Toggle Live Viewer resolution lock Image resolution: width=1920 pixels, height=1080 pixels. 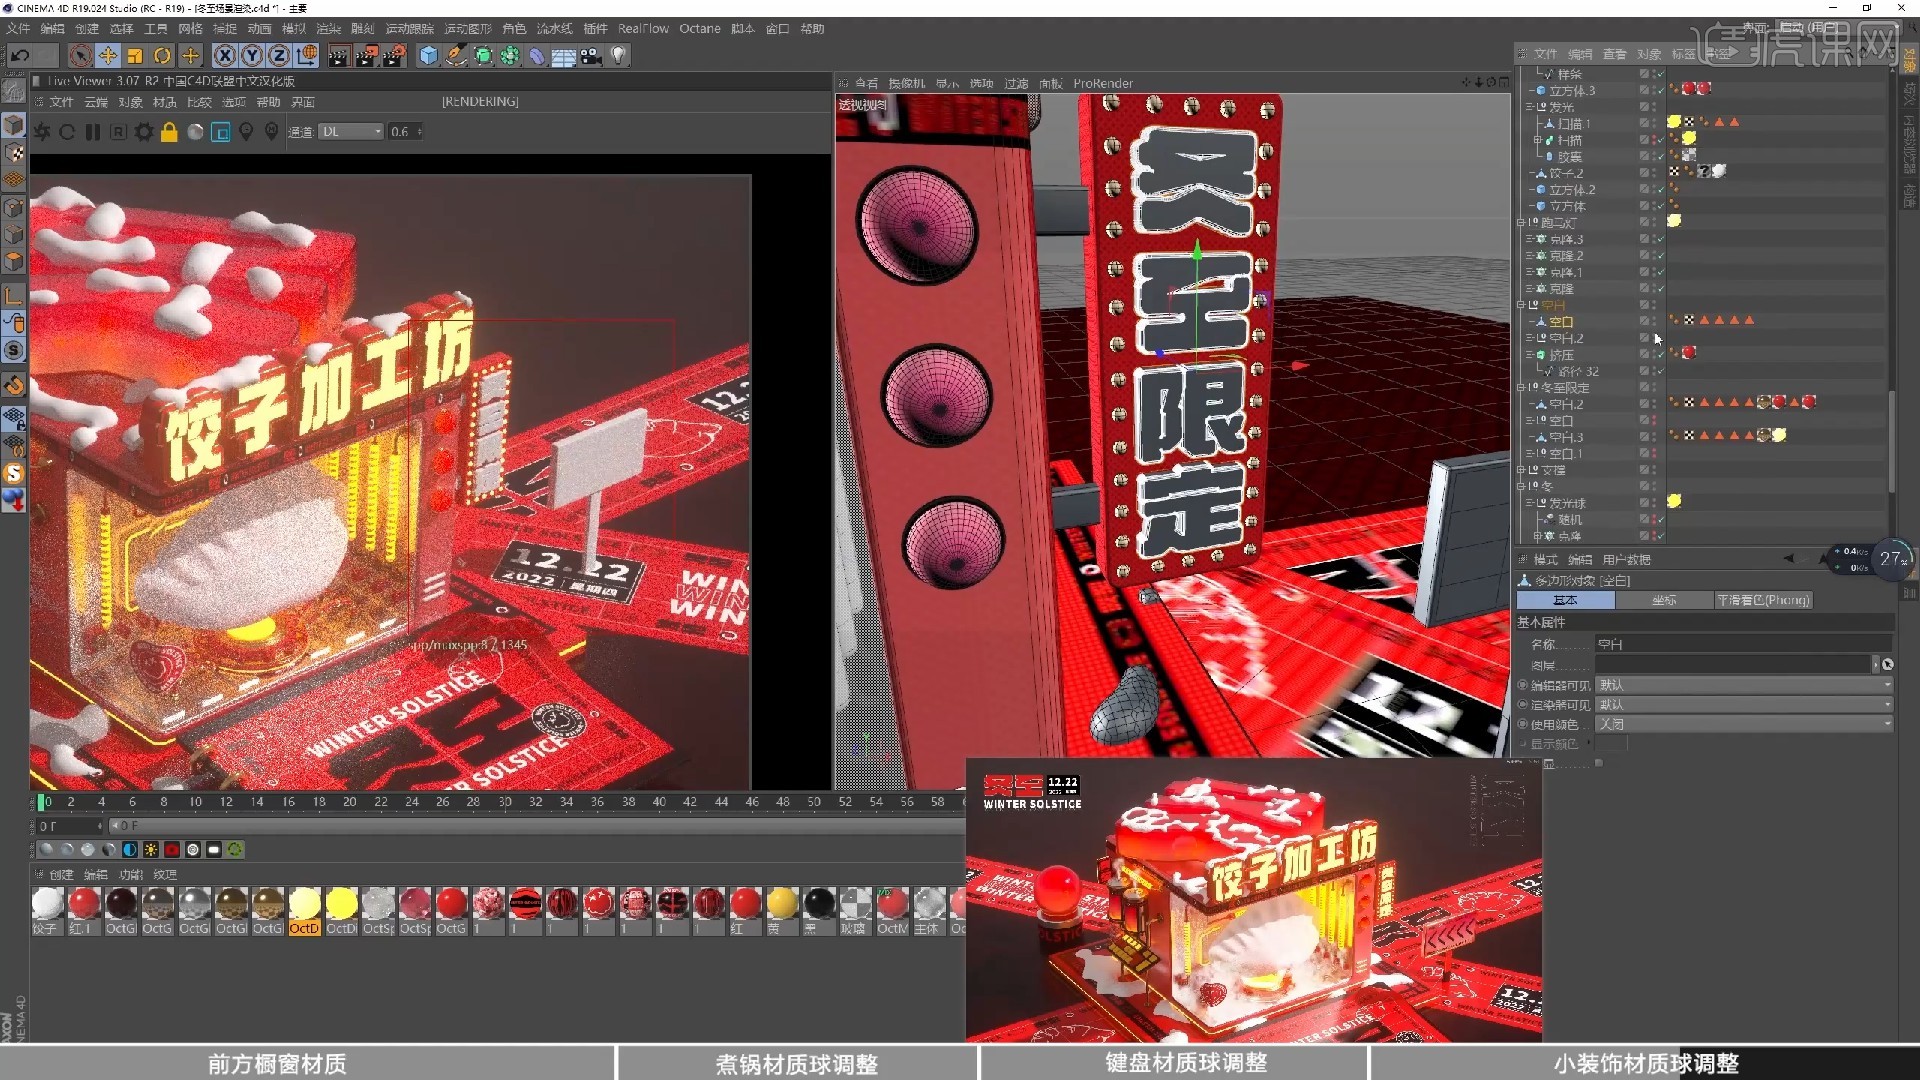point(169,132)
